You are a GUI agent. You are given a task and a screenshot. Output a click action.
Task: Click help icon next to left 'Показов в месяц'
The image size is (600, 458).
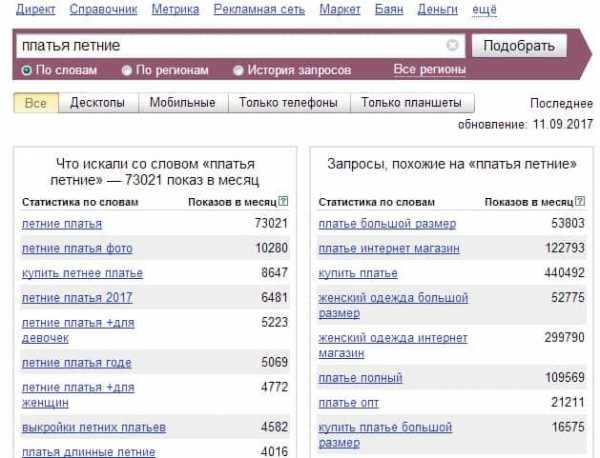pos(283,202)
